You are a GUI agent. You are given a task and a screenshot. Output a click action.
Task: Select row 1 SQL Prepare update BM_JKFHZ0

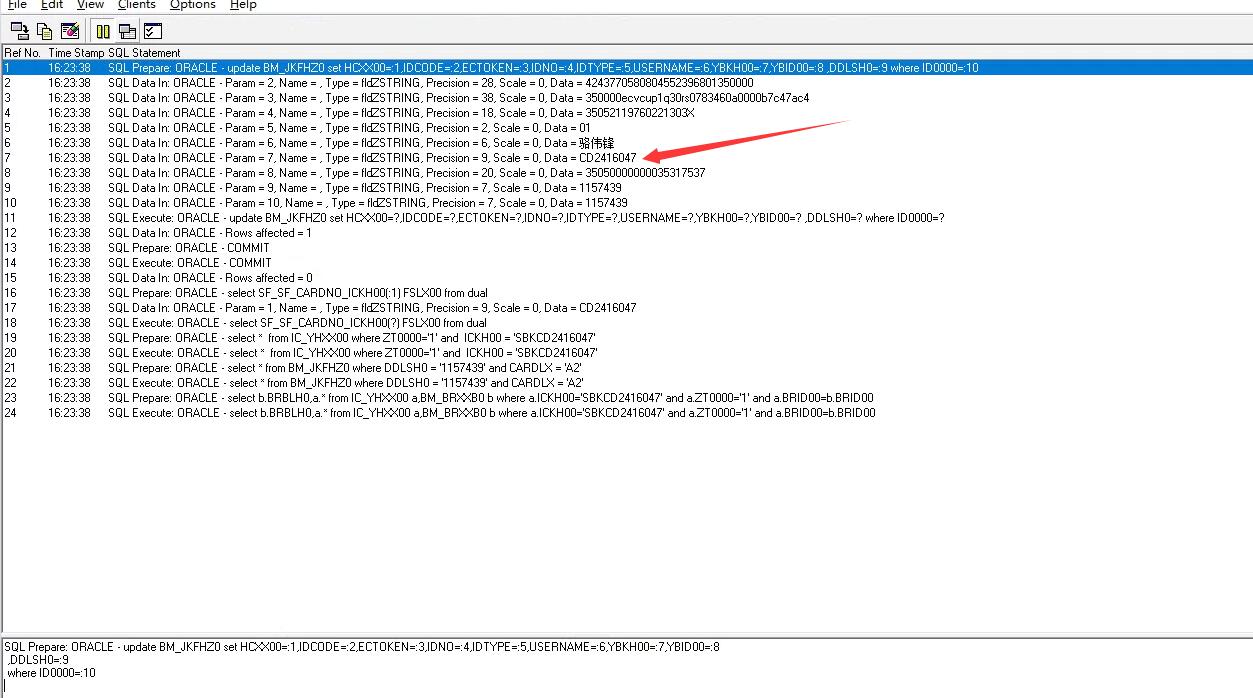[x=626, y=68]
